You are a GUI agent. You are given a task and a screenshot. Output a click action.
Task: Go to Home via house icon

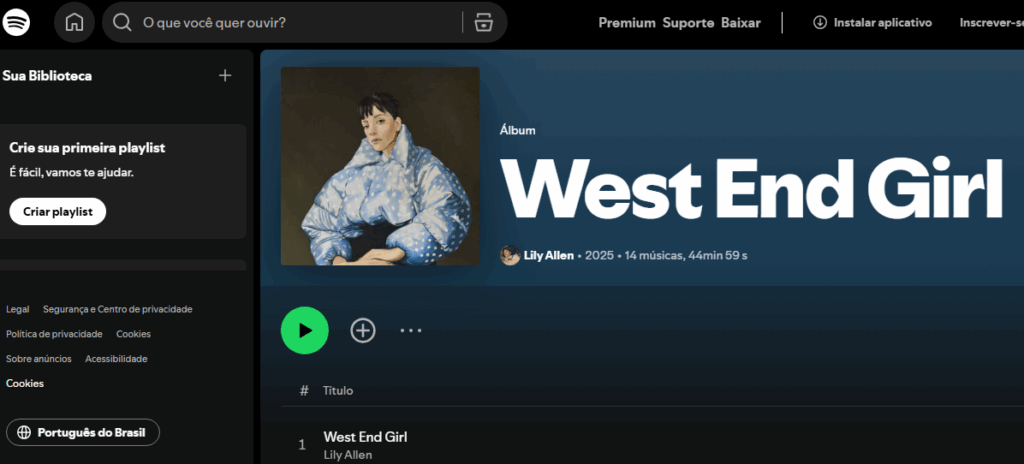point(74,22)
